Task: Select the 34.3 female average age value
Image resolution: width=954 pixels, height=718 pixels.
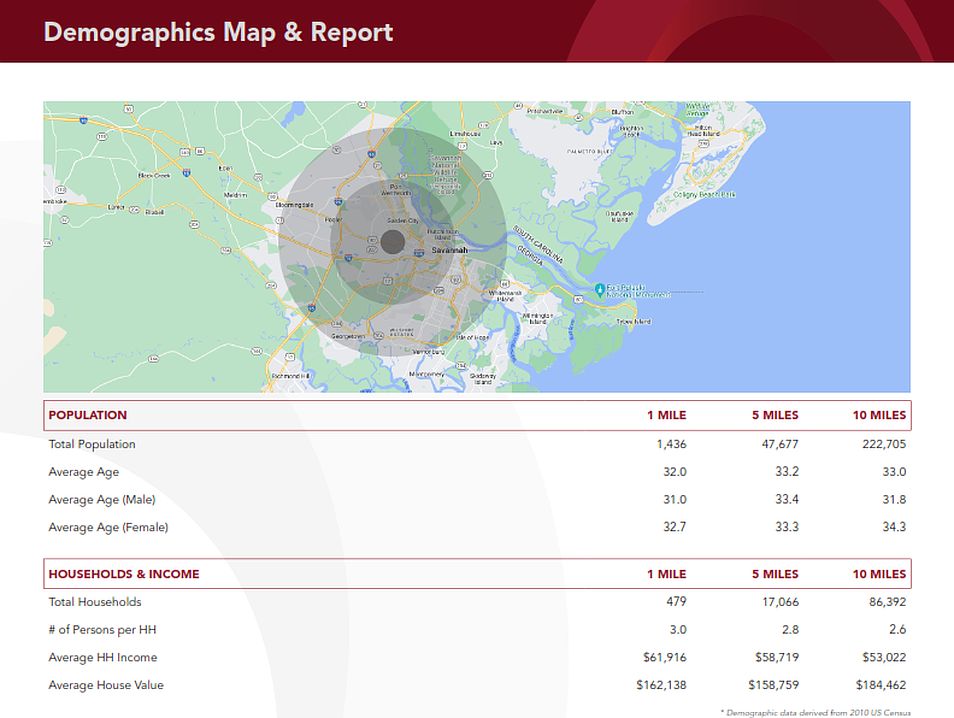Action: (894, 527)
